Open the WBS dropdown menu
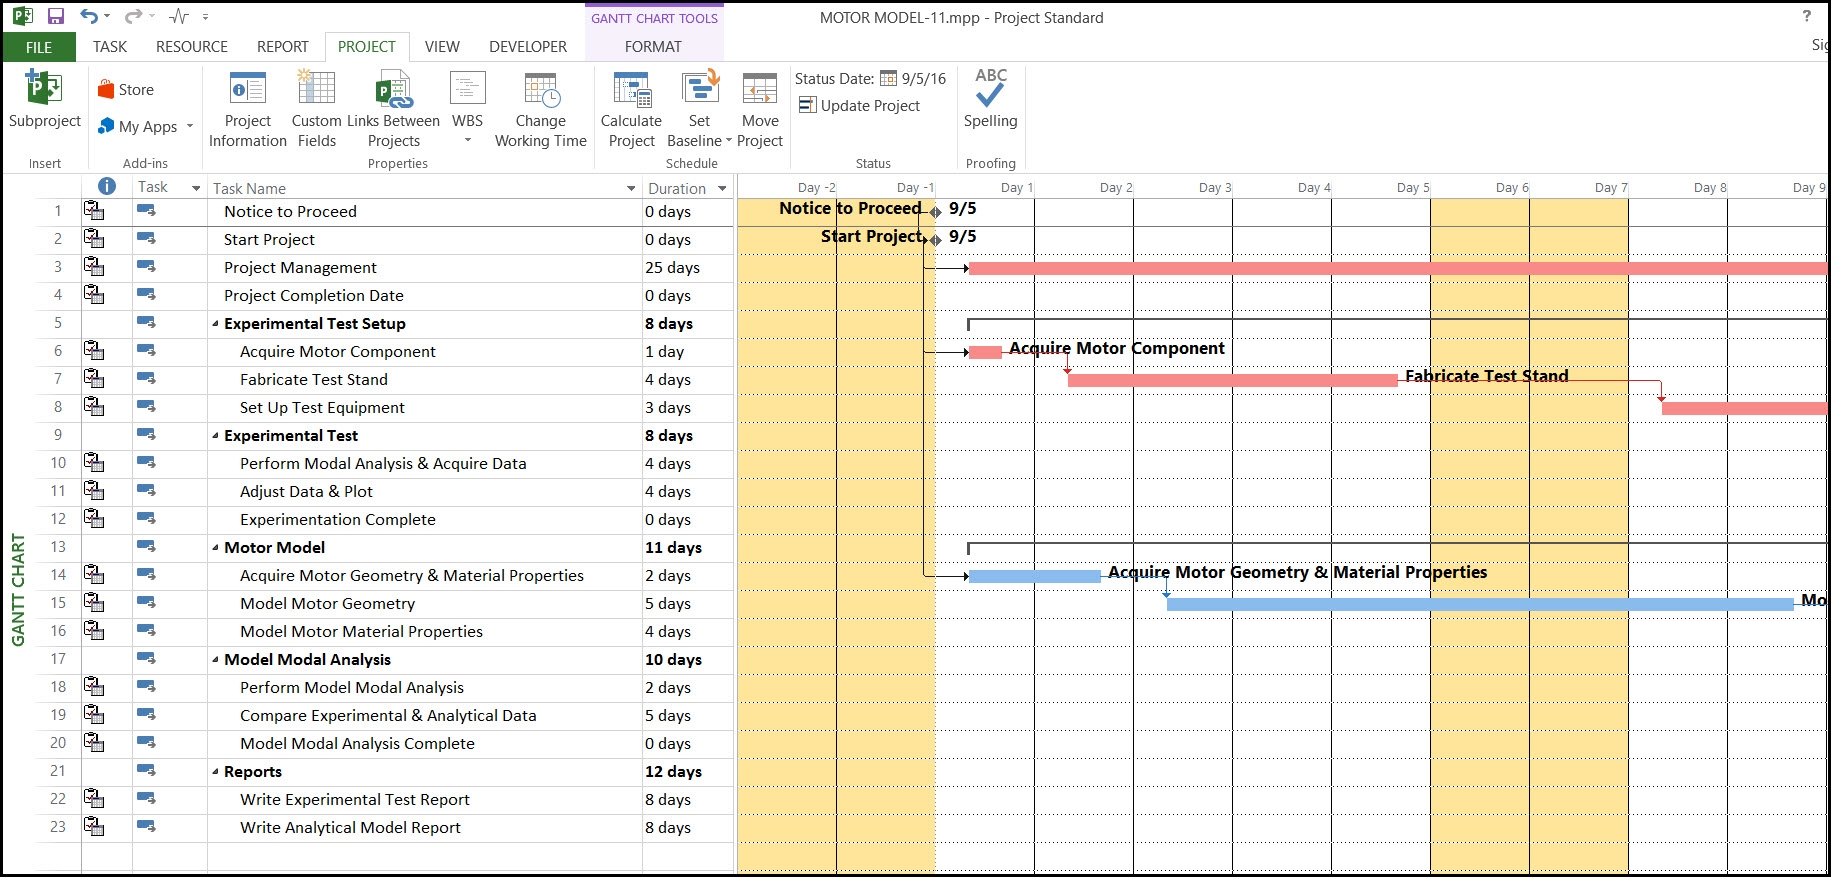The height and width of the screenshot is (877, 1831). [467, 110]
